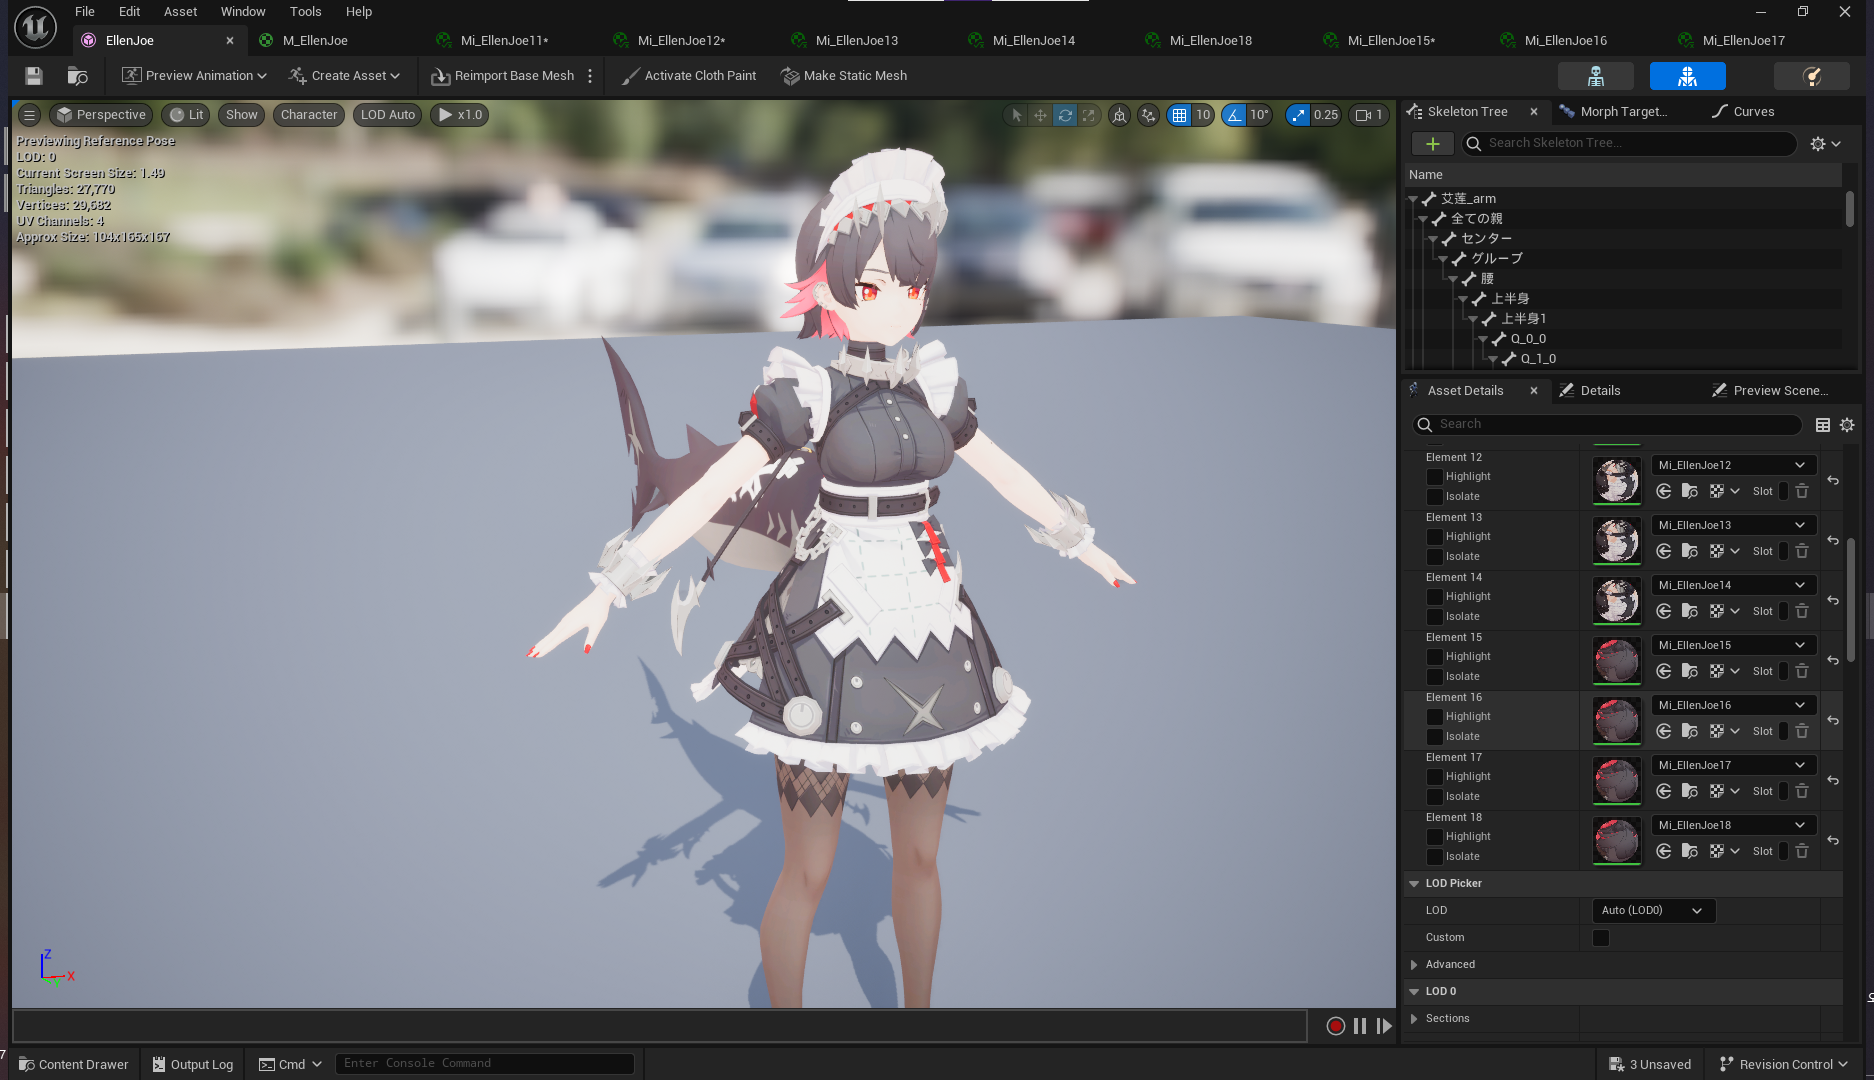1874x1080 pixels.
Task: Switch to Skeleton editing mode icon
Action: click(x=1596, y=76)
